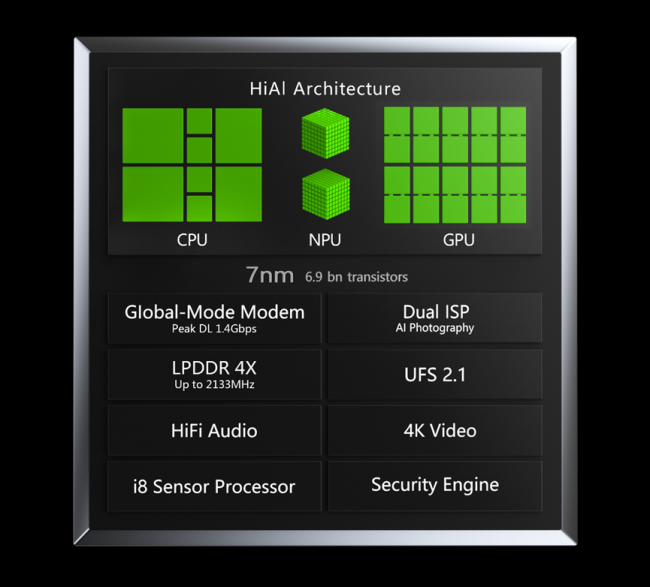This screenshot has height=587, width=650.
Task: Open the Dual ISP AI Photography tile
Action: pos(435,318)
